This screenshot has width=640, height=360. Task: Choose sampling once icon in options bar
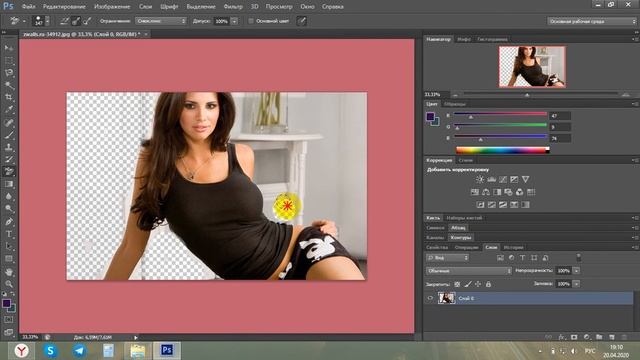coord(76,21)
